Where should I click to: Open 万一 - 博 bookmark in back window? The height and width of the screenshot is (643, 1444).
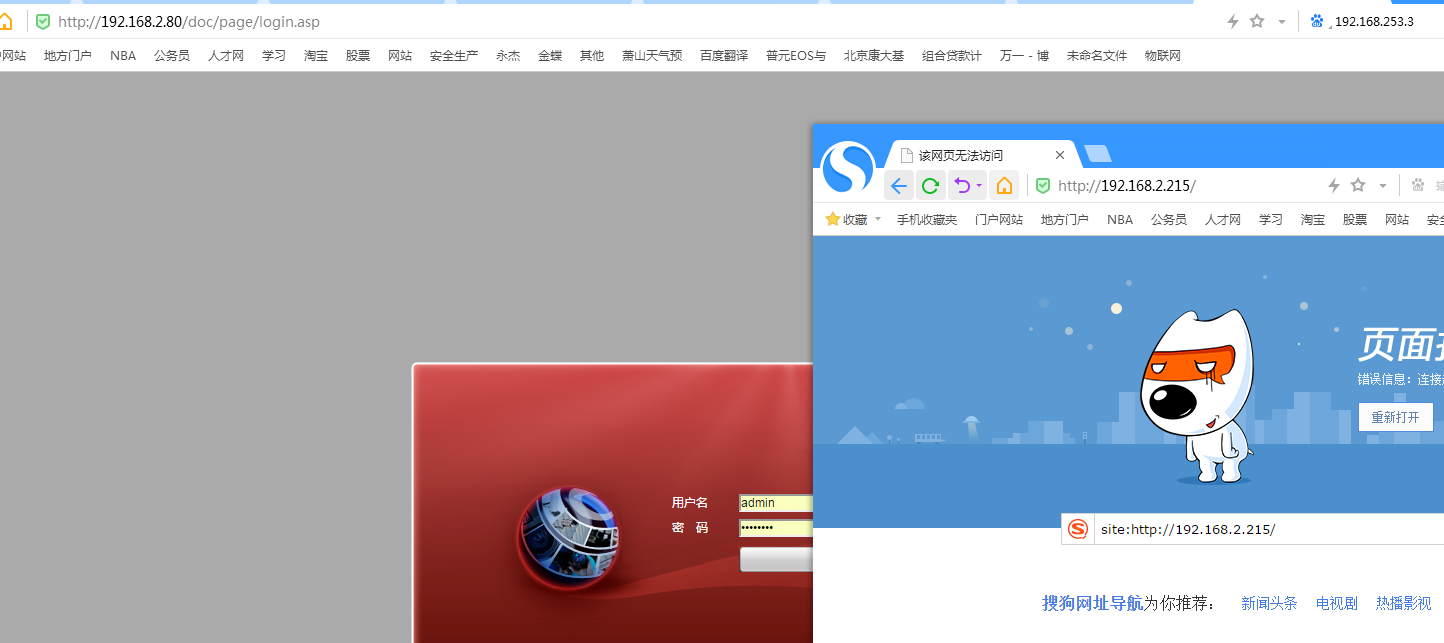tap(1024, 56)
